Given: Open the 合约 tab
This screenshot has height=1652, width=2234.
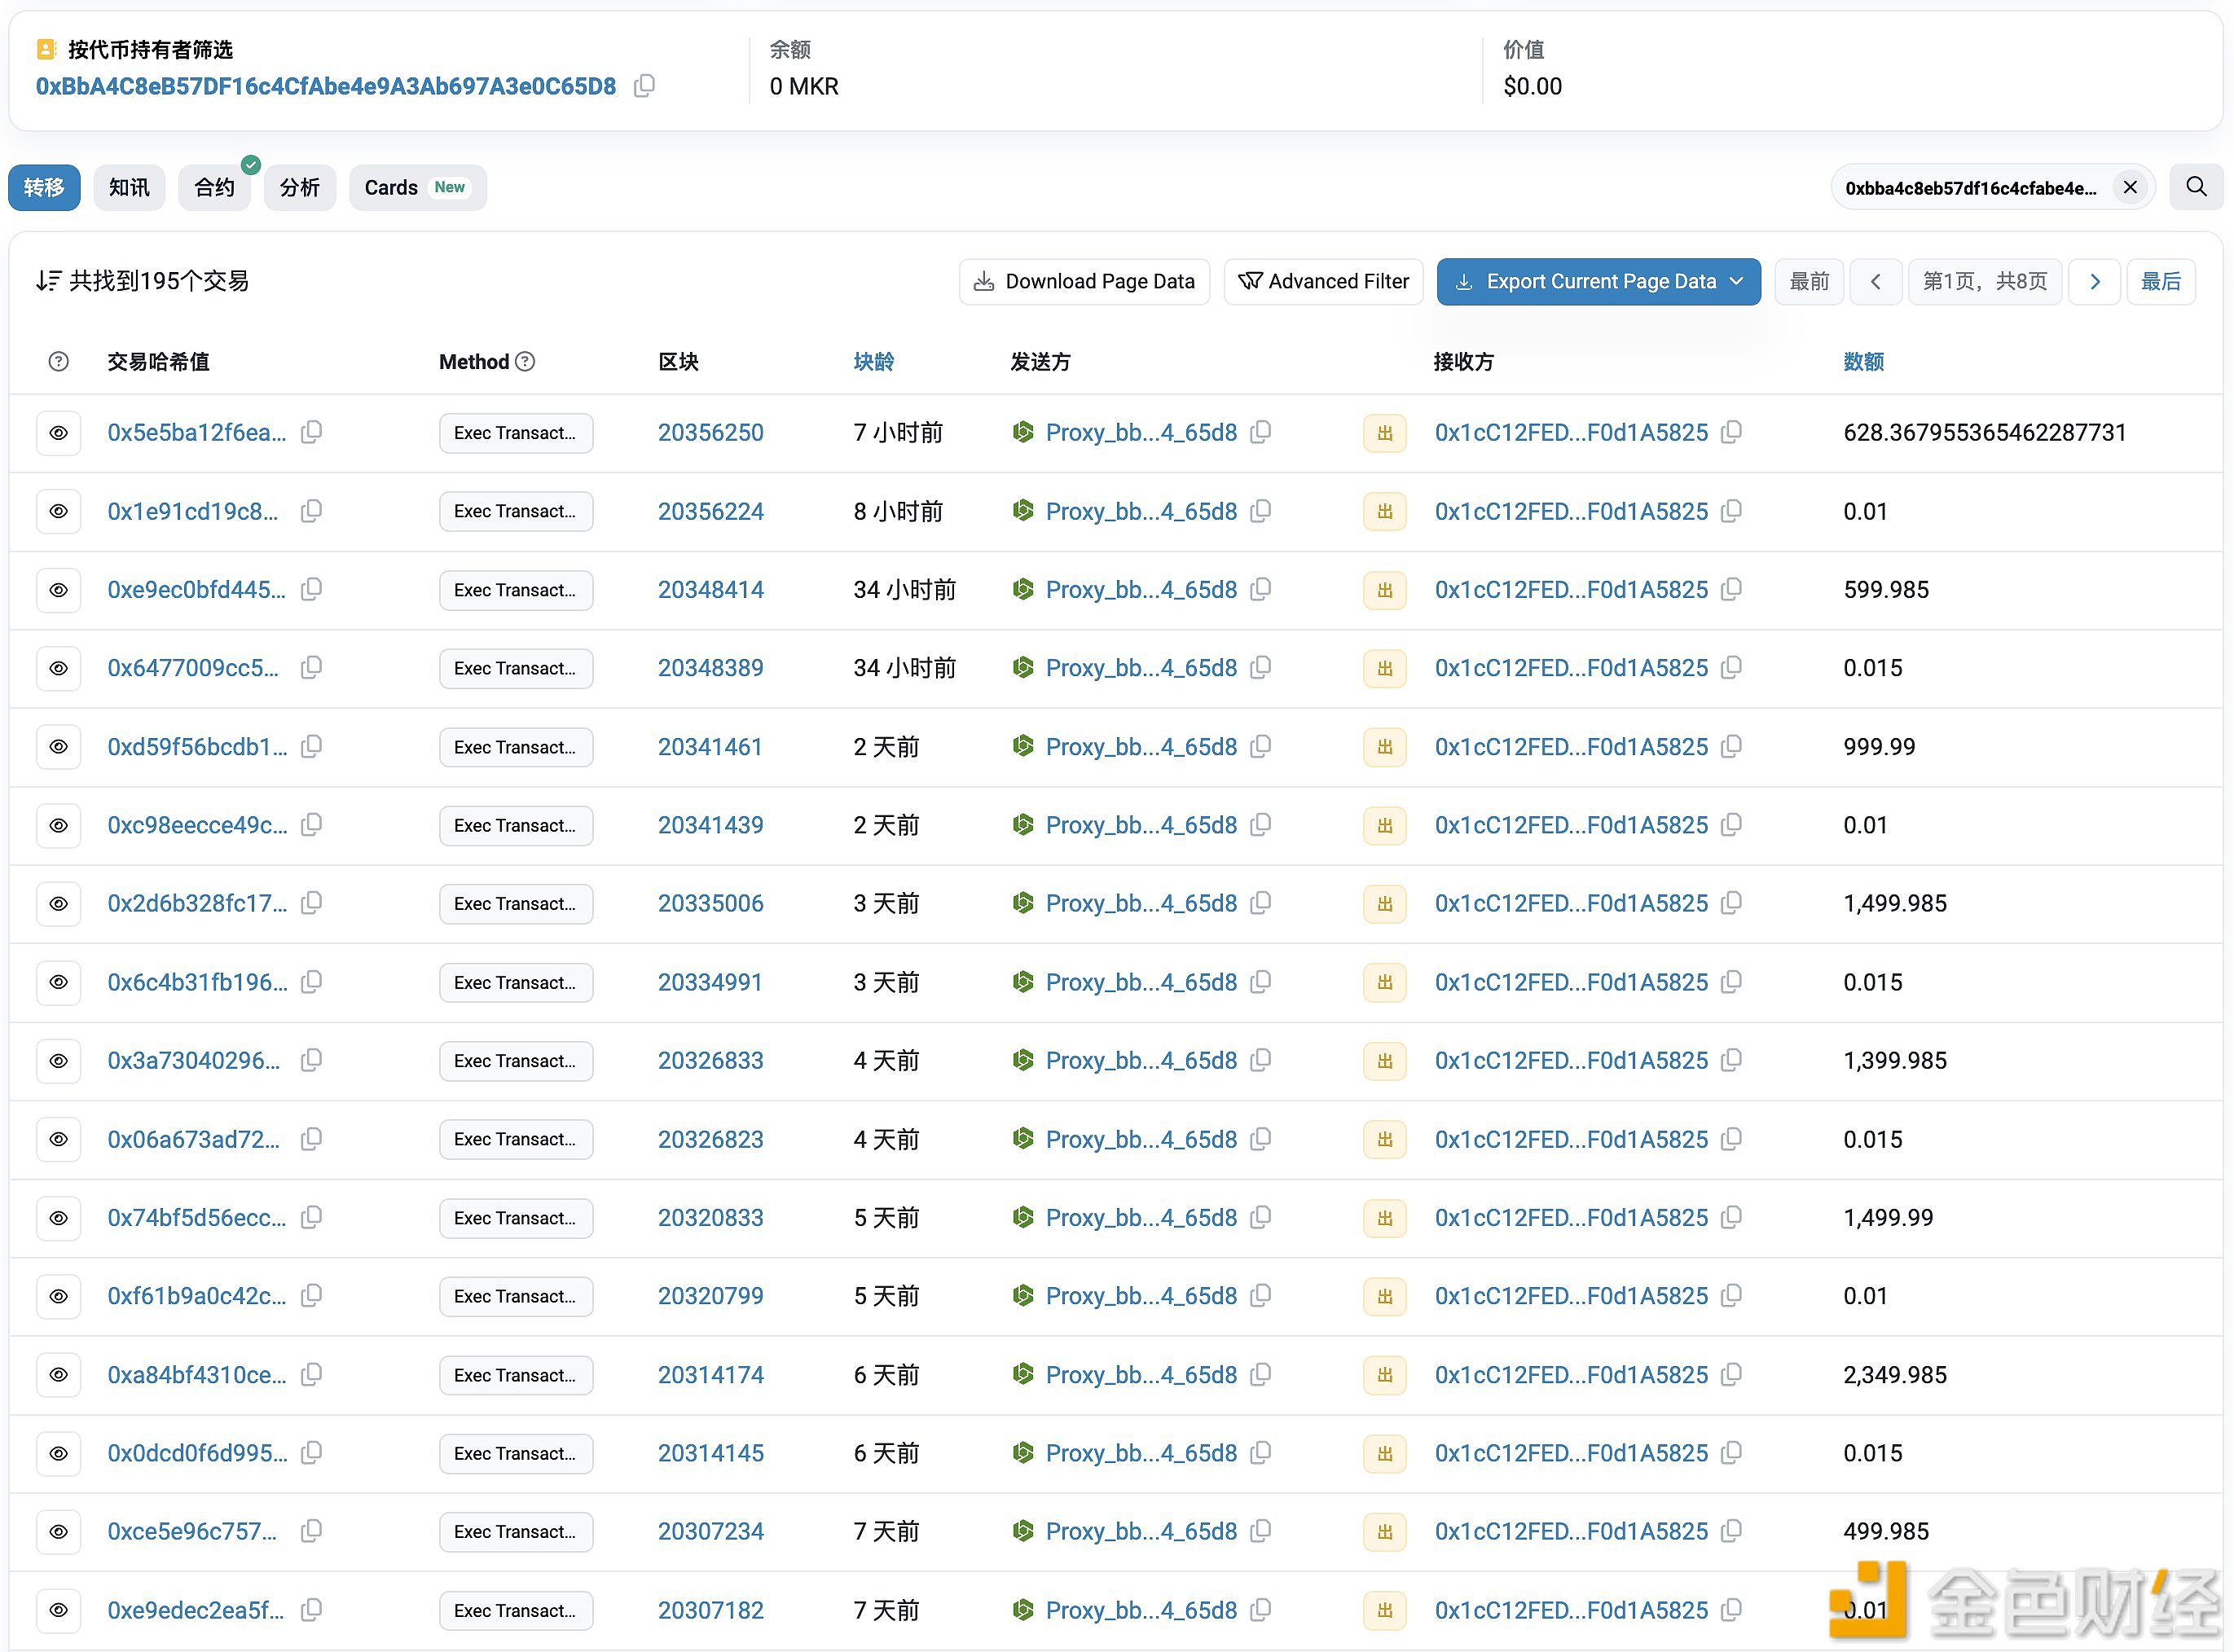Looking at the screenshot, I should [214, 187].
